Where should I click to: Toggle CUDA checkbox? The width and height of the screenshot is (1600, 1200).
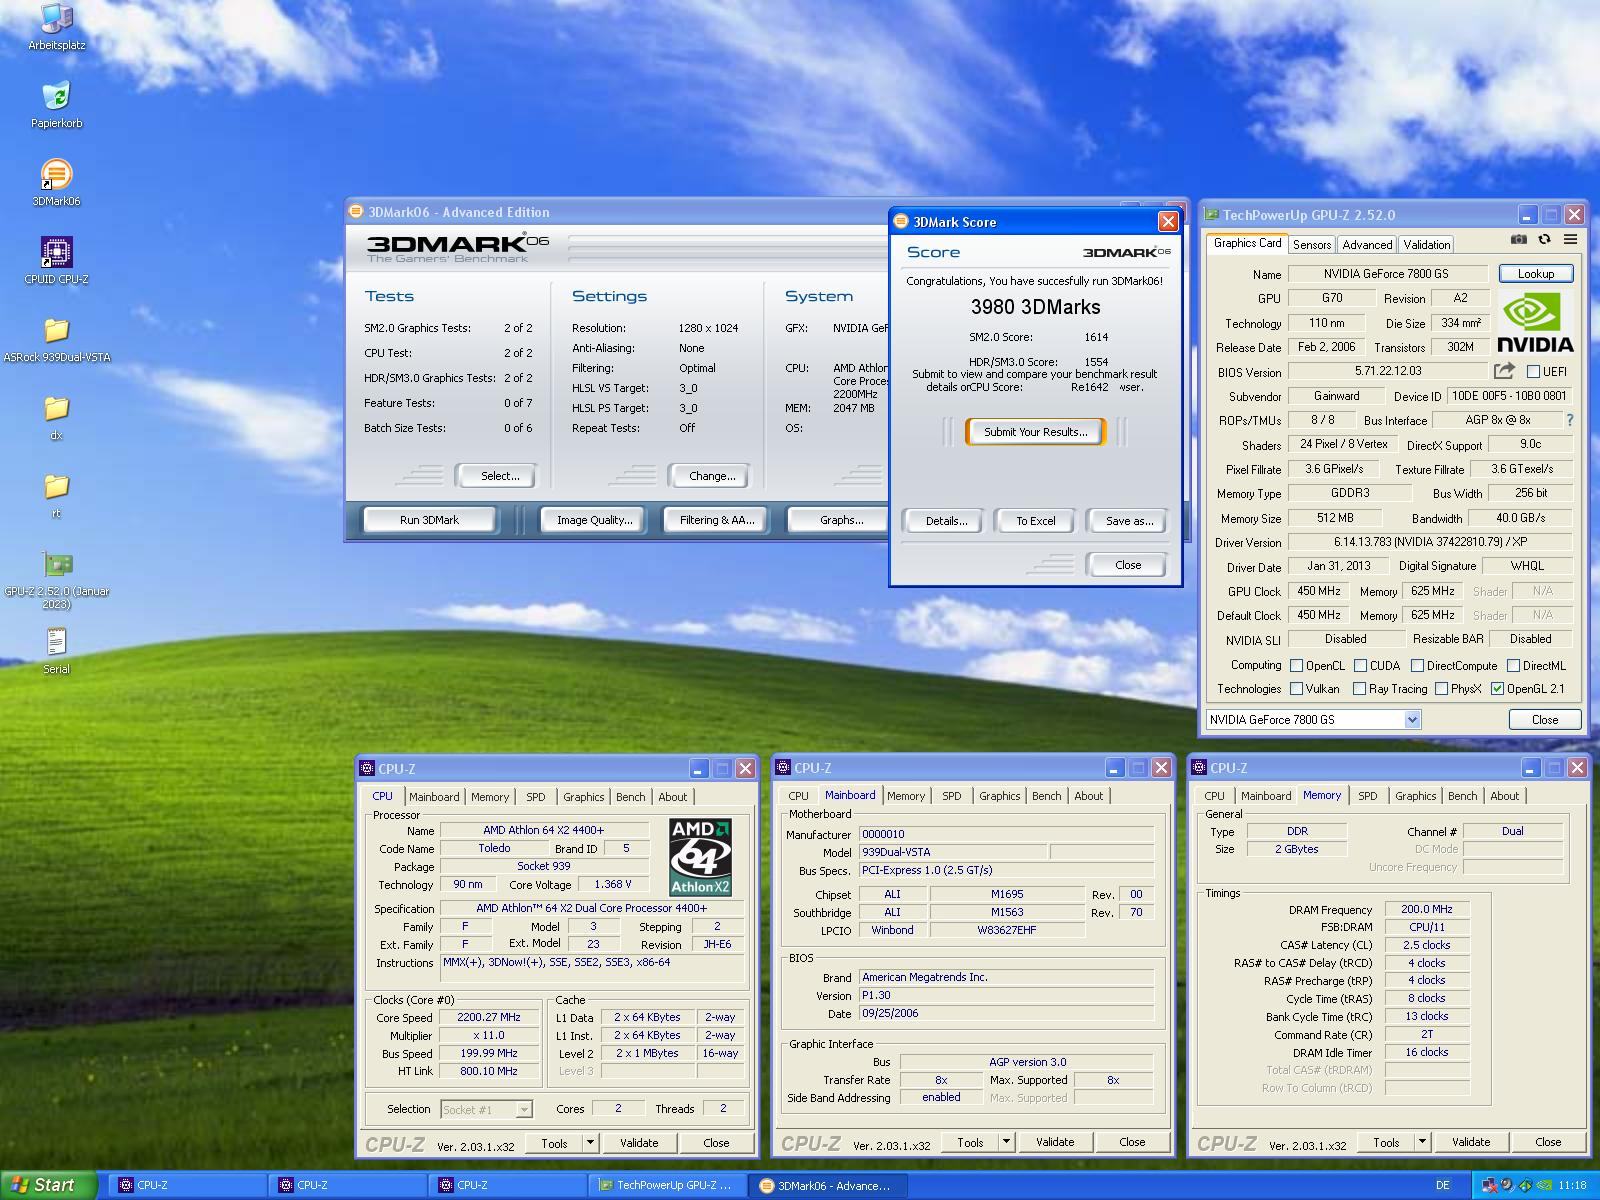[1360, 666]
